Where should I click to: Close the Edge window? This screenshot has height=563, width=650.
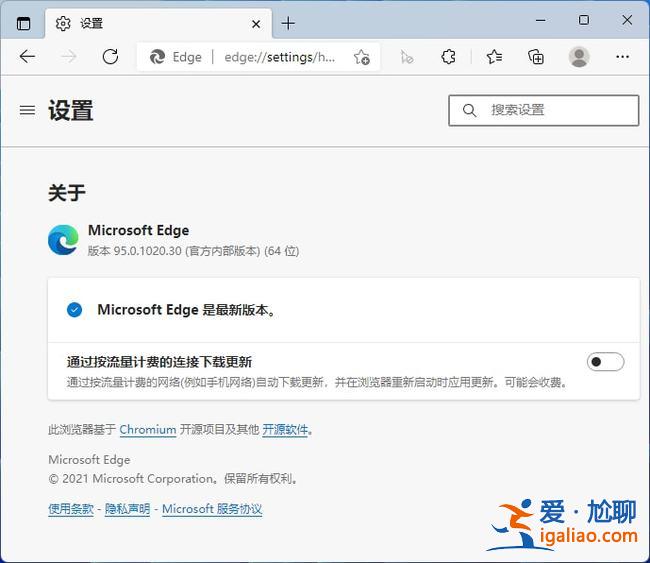627,20
